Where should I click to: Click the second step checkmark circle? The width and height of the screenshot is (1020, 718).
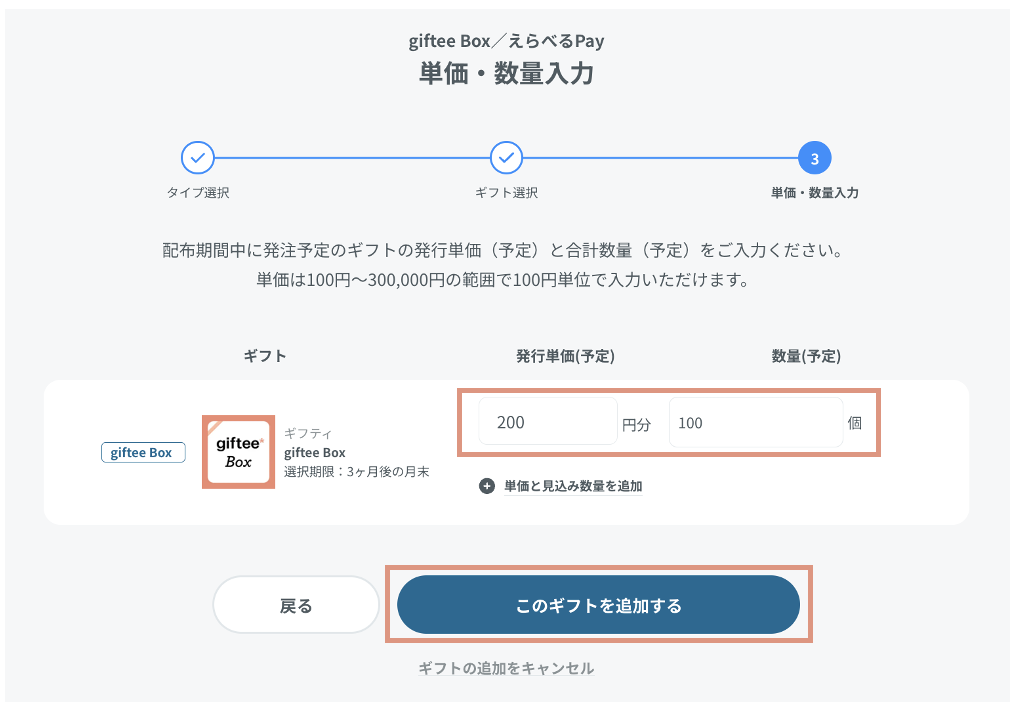506,157
